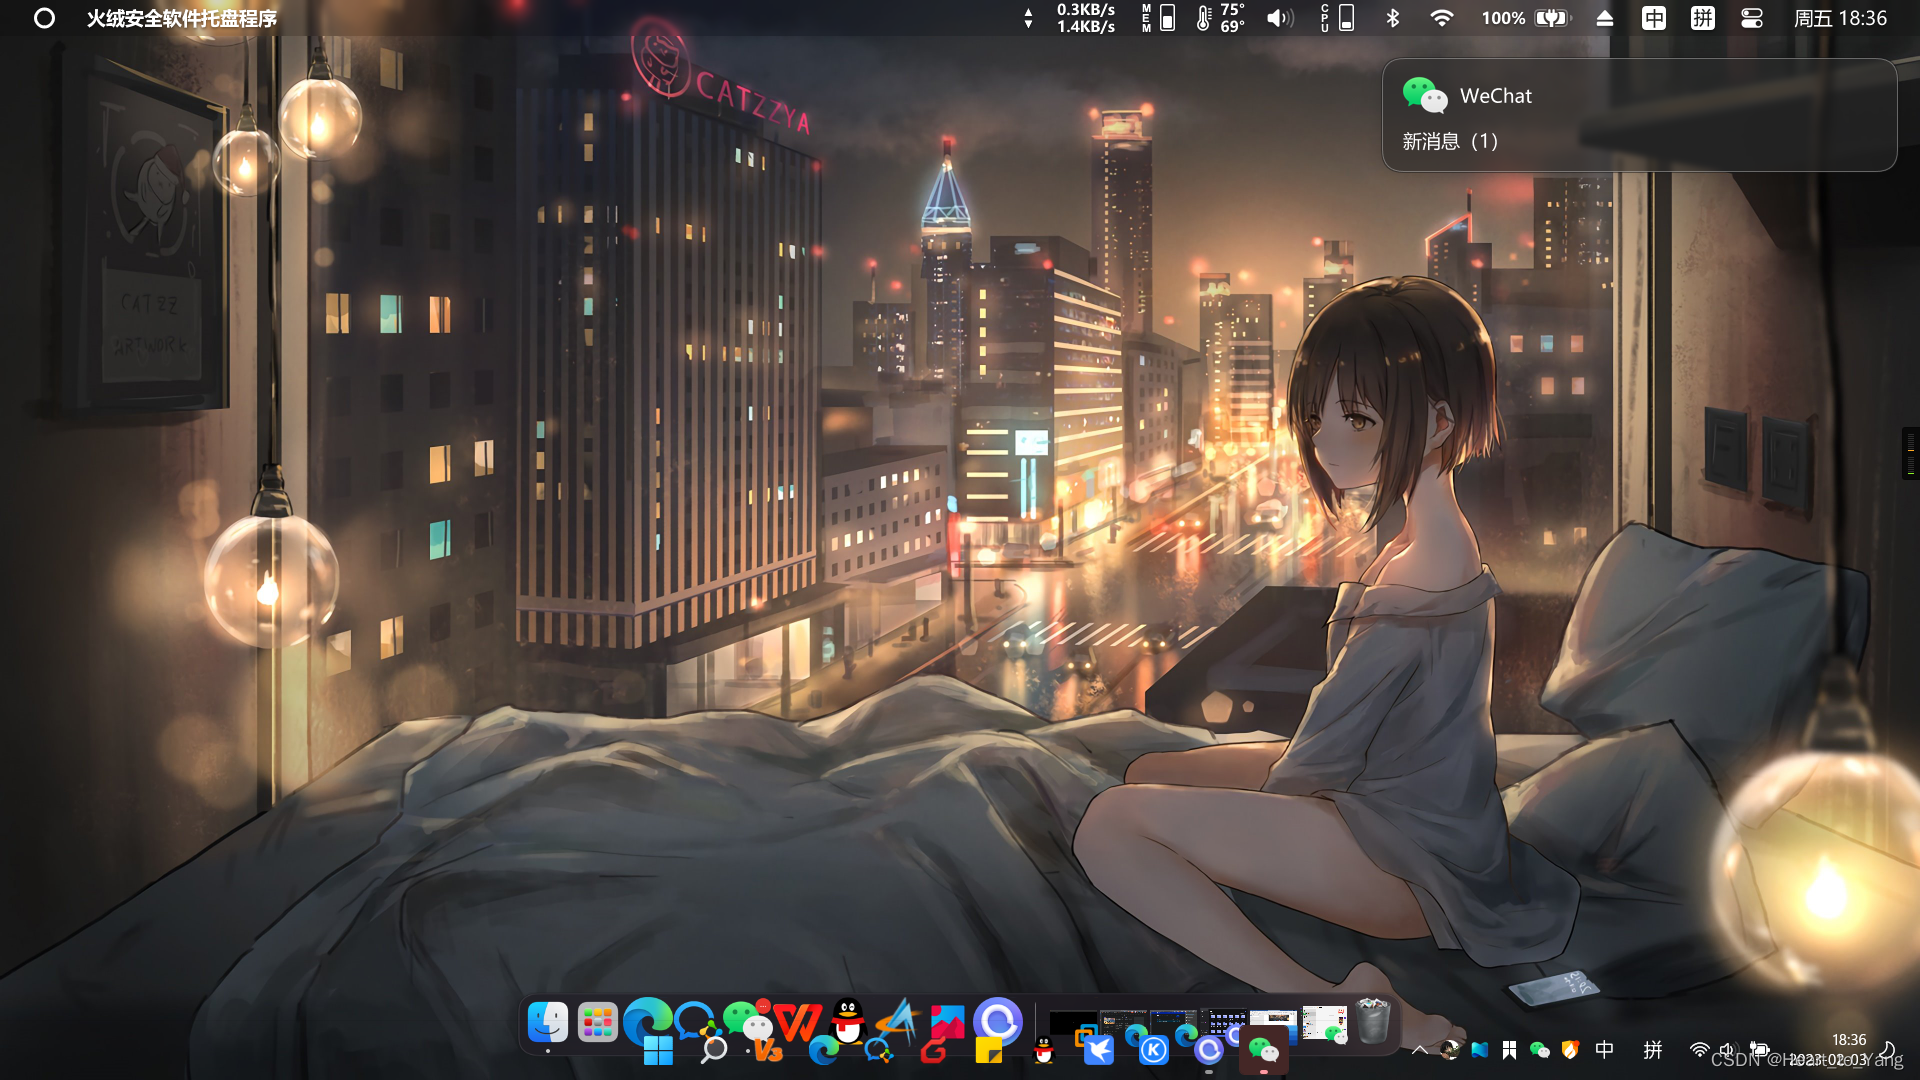
Task: Open the yellow sticky notes icon
Action: click(988, 1051)
